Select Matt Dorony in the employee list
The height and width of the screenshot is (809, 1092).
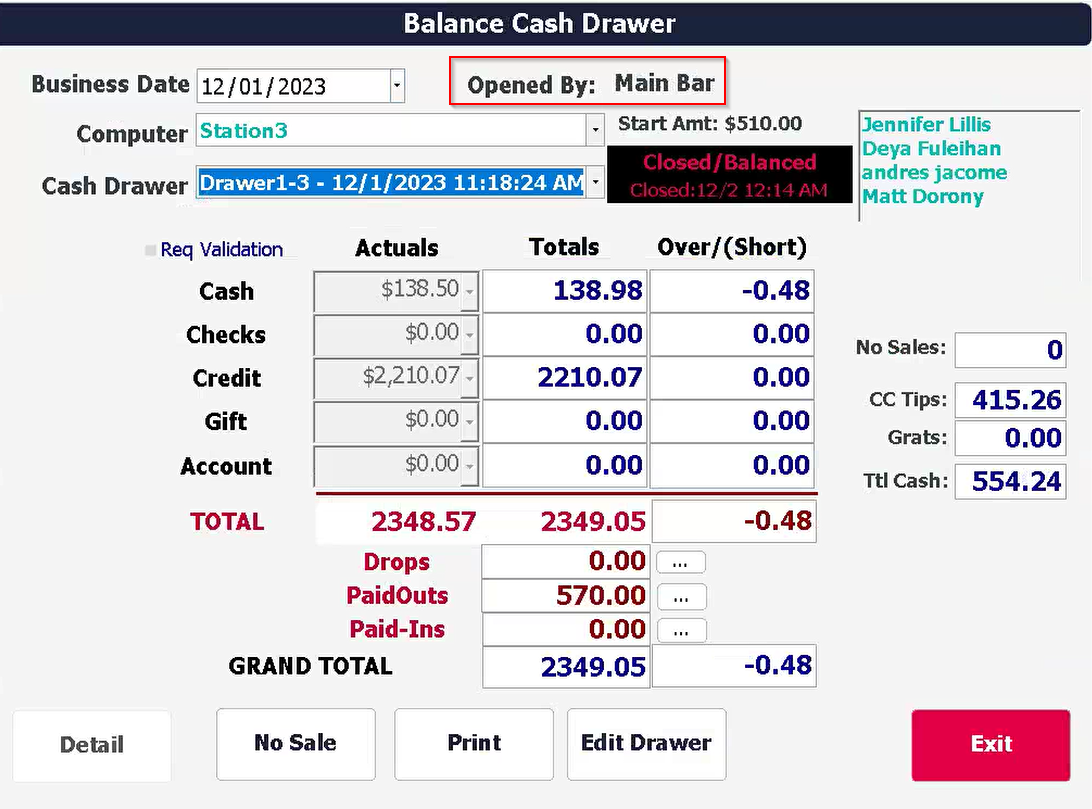point(923,196)
